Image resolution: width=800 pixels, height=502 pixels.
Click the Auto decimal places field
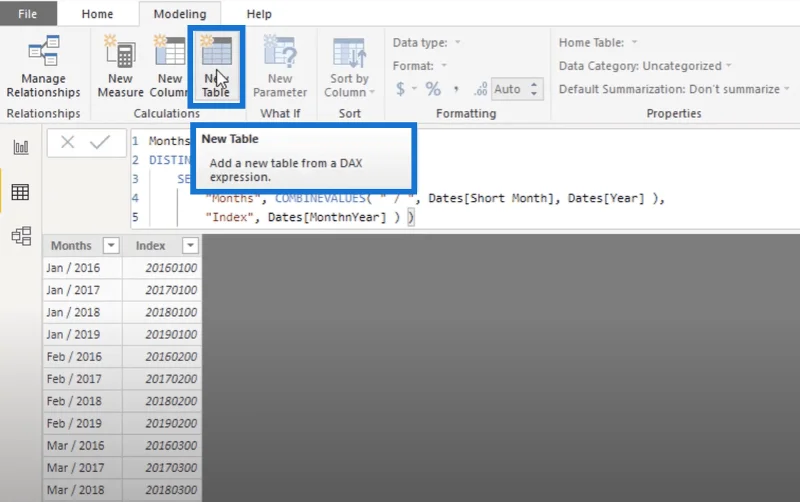(x=509, y=89)
